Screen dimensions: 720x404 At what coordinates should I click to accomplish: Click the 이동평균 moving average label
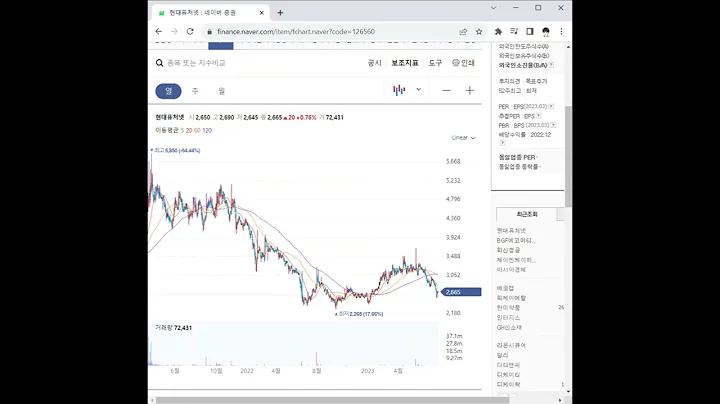[167, 130]
